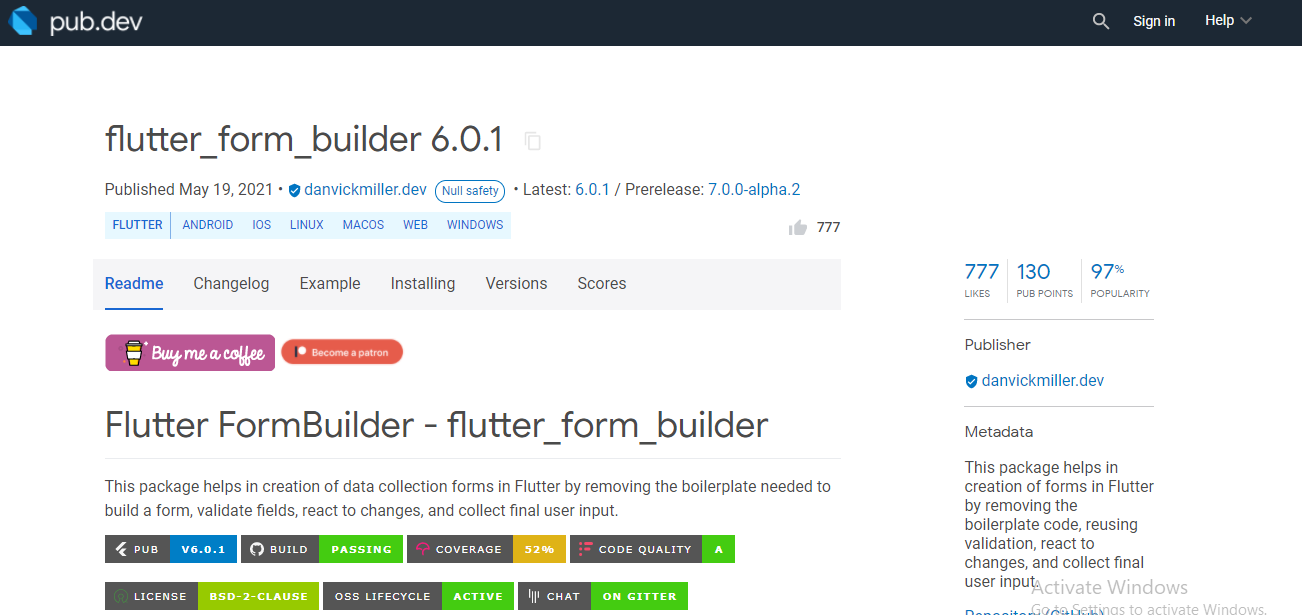Viewport: 1302px width, 615px height.
Task: View the Versions tab
Action: [516, 284]
